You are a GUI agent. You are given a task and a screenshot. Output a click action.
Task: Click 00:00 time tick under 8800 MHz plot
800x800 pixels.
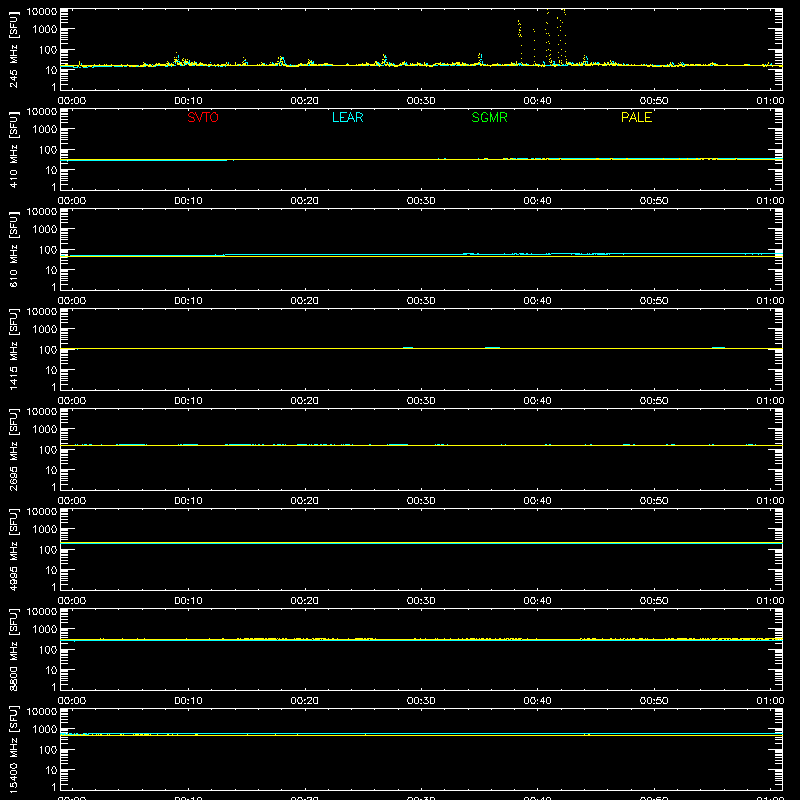(72, 701)
